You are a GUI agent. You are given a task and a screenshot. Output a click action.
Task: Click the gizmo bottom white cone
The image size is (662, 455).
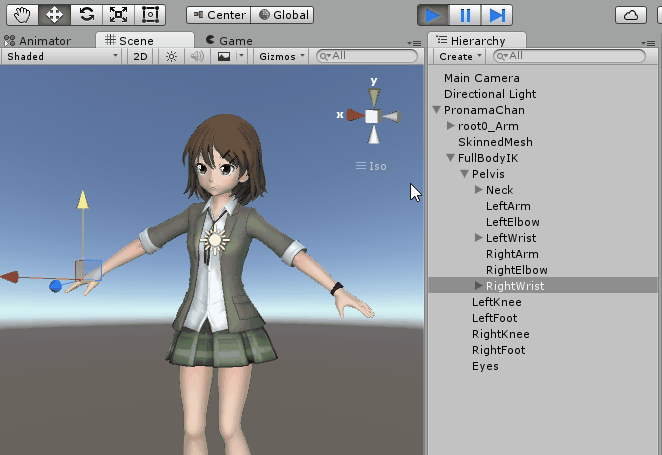coord(374,135)
